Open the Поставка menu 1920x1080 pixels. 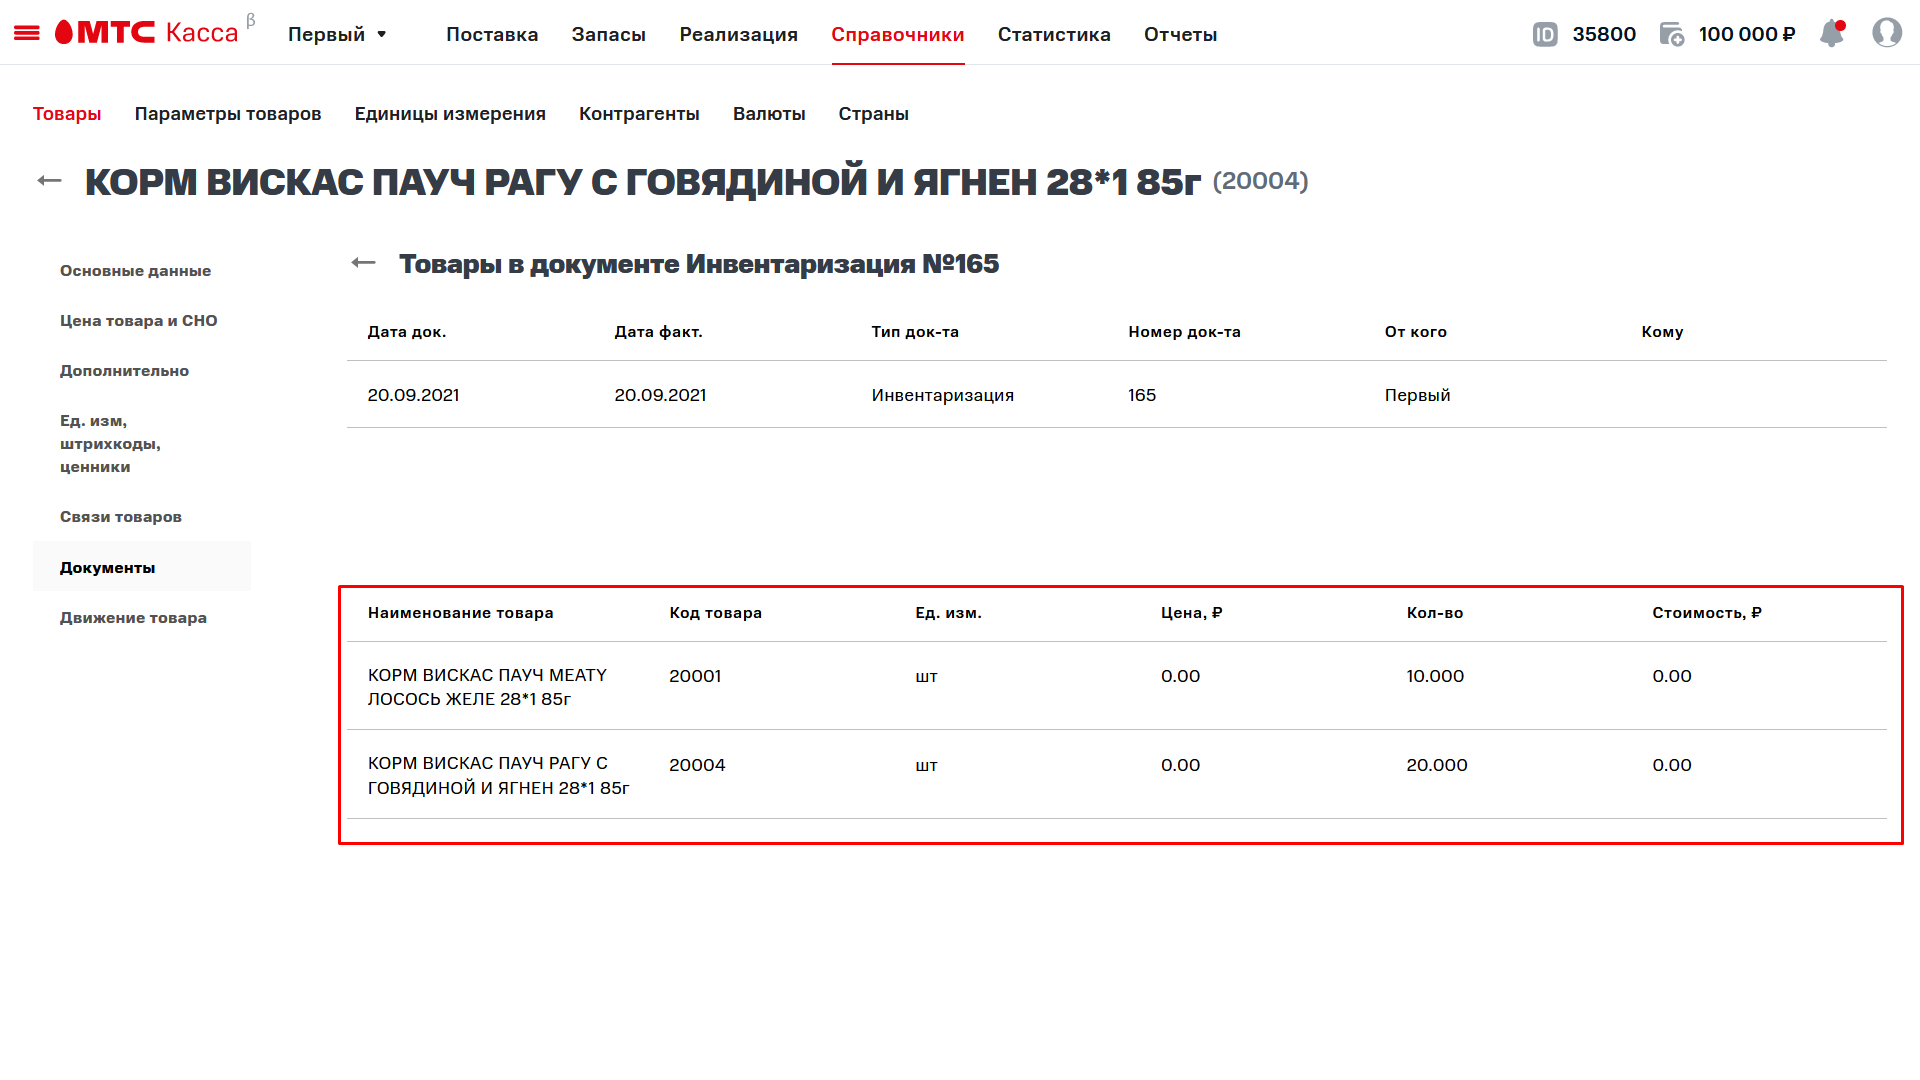tap(492, 34)
